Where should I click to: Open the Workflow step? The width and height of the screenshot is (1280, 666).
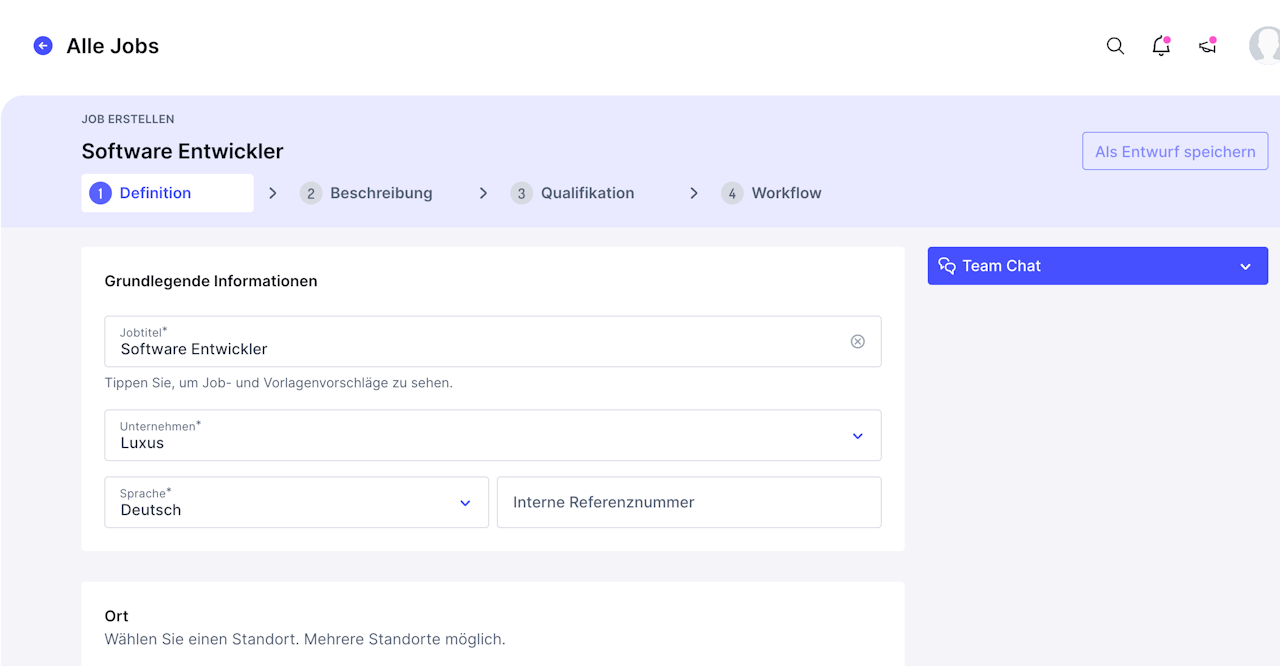click(786, 194)
